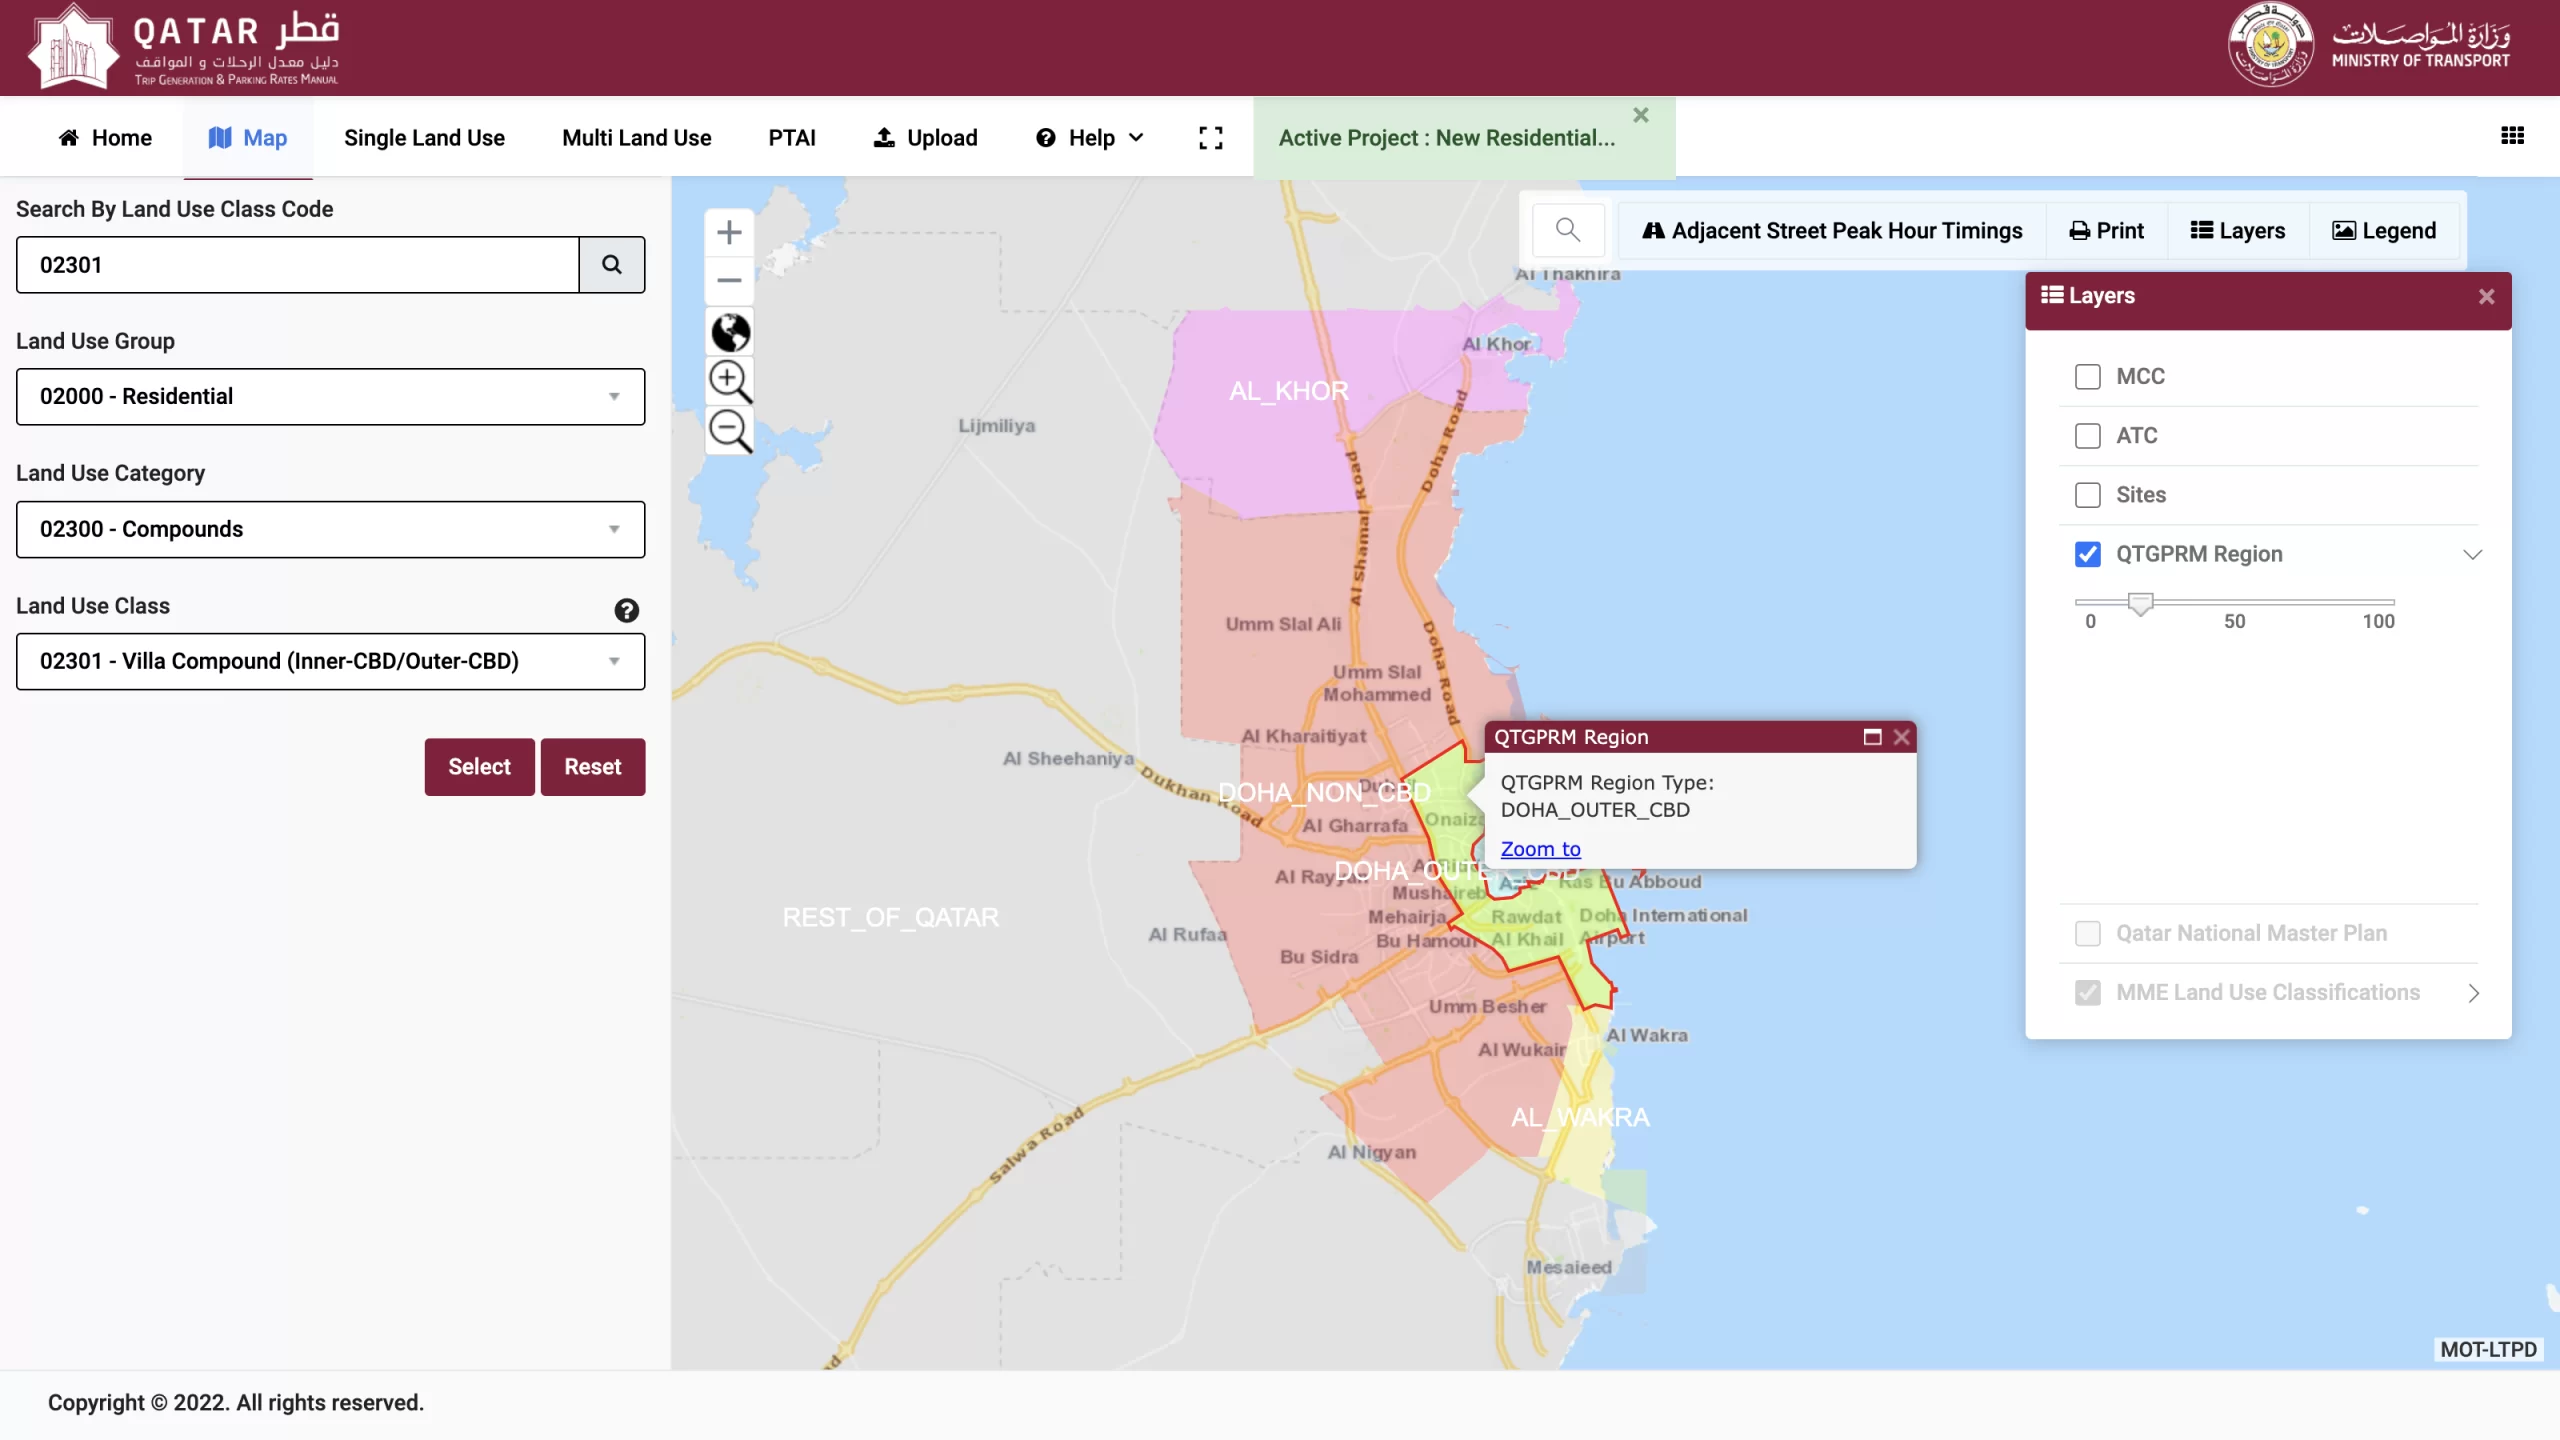Open the Upload tab
2560x1440 pixels.
[x=926, y=138]
